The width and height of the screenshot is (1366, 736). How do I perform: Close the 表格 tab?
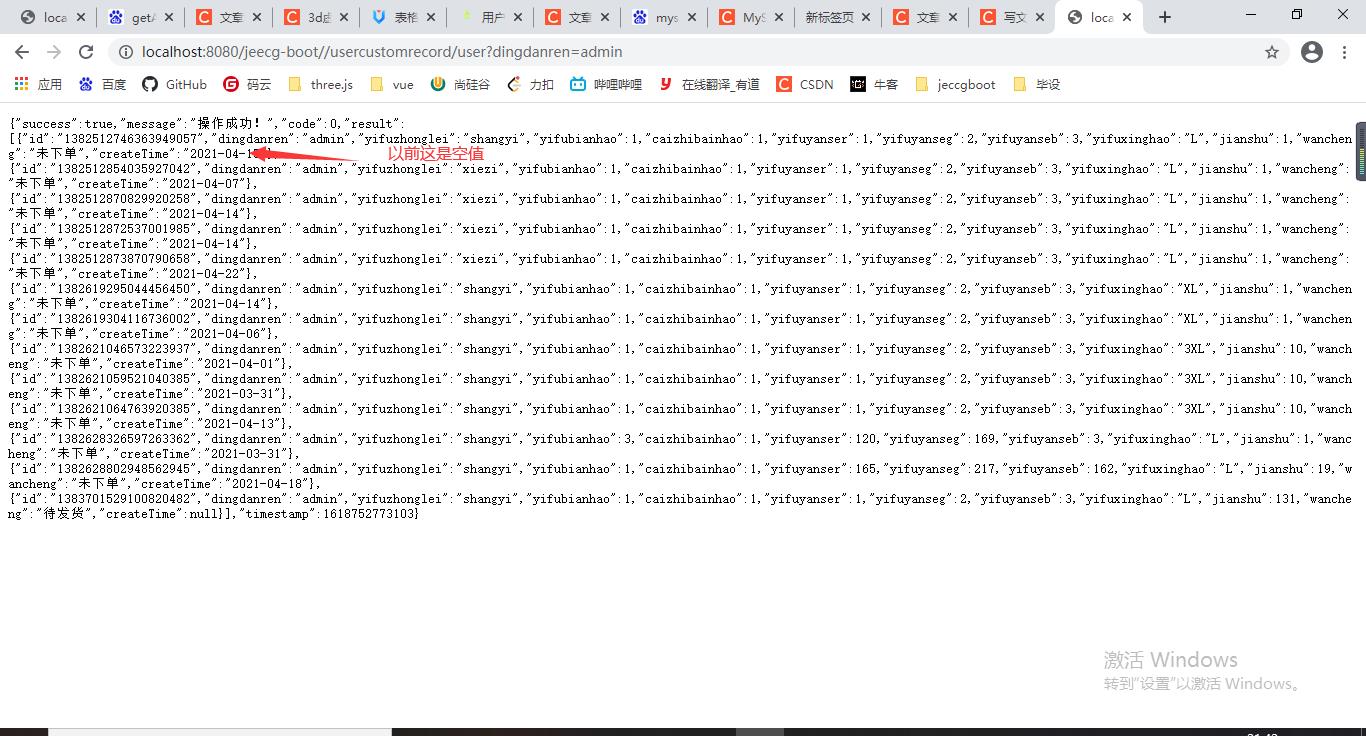[430, 17]
